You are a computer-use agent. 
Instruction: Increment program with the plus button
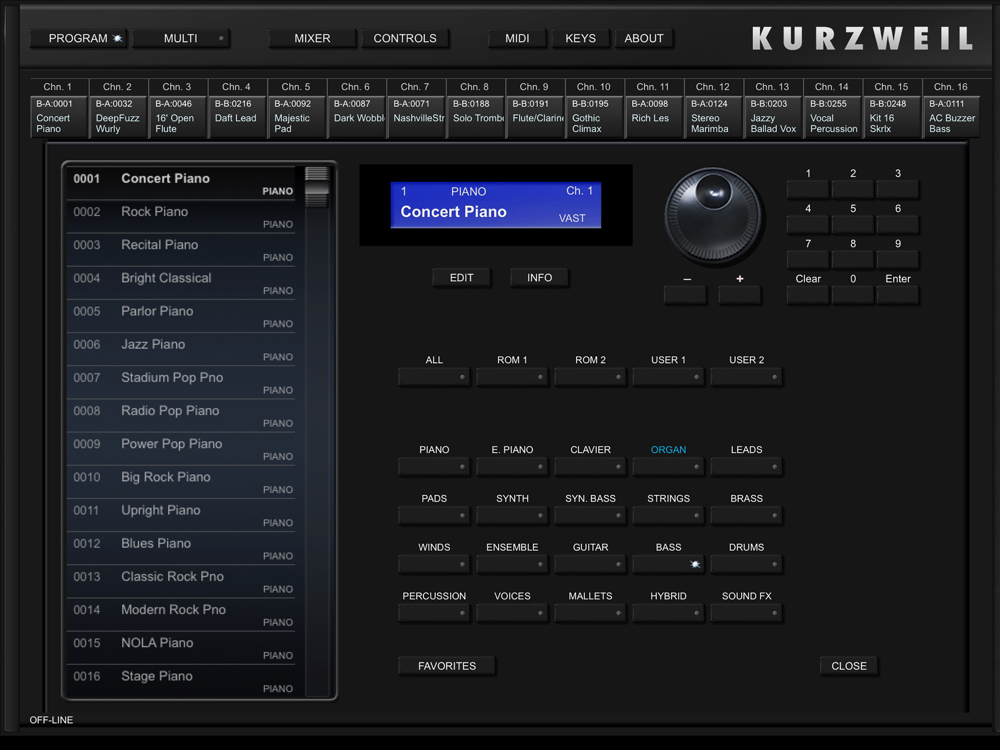740,295
